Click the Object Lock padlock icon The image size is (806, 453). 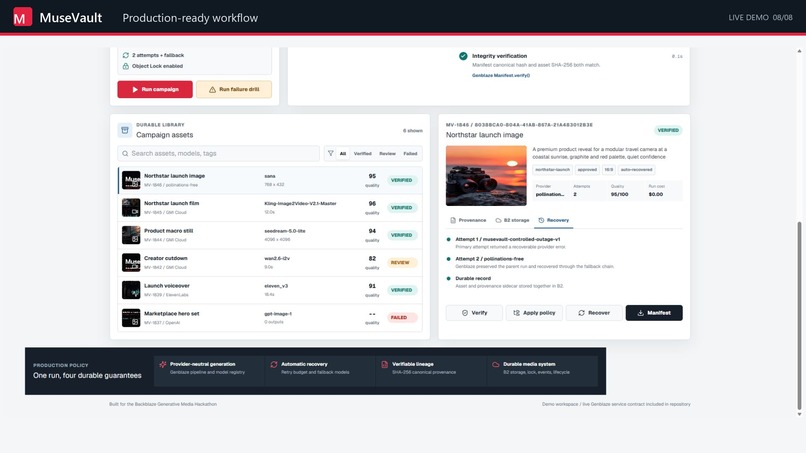(125, 66)
